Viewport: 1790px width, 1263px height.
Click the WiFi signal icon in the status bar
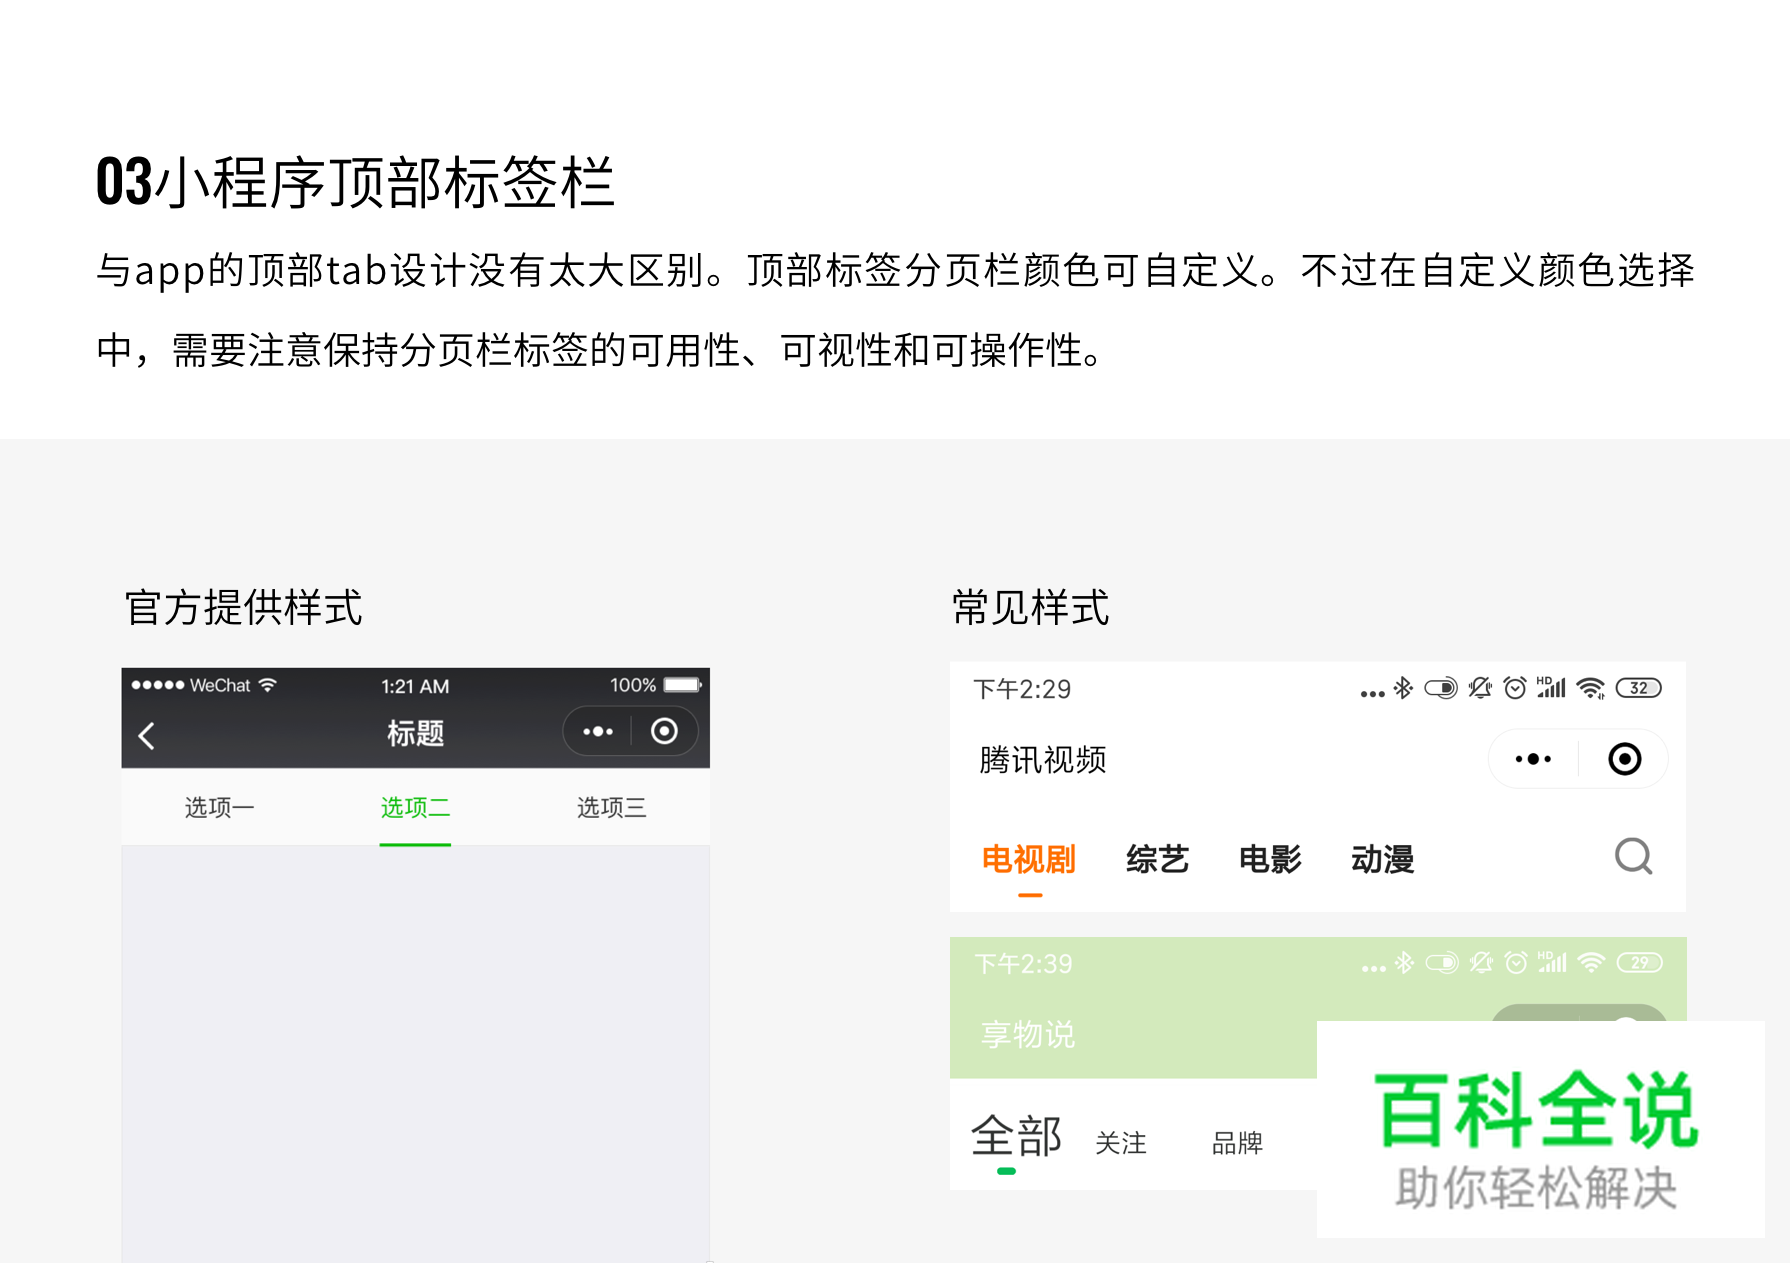coord(1589,688)
